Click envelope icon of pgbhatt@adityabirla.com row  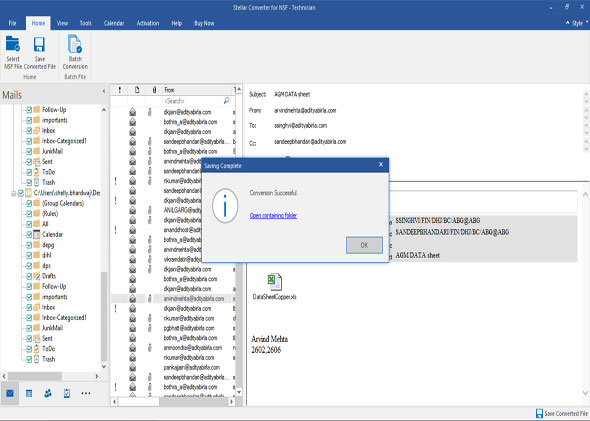point(132,328)
